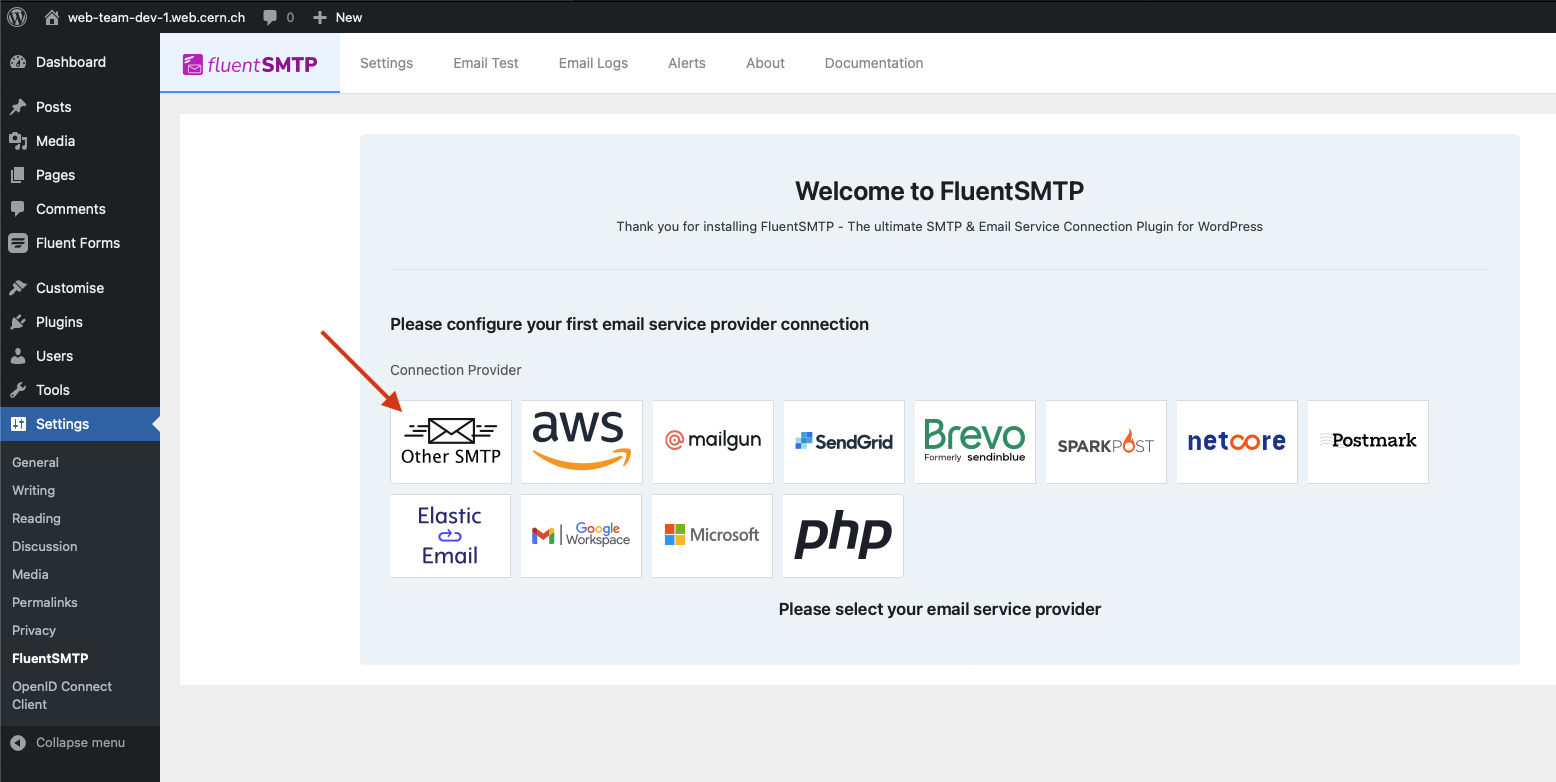This screenshot has height=782, width=1556.
Task: Open the Documentation tab
Action: point(874,63)
